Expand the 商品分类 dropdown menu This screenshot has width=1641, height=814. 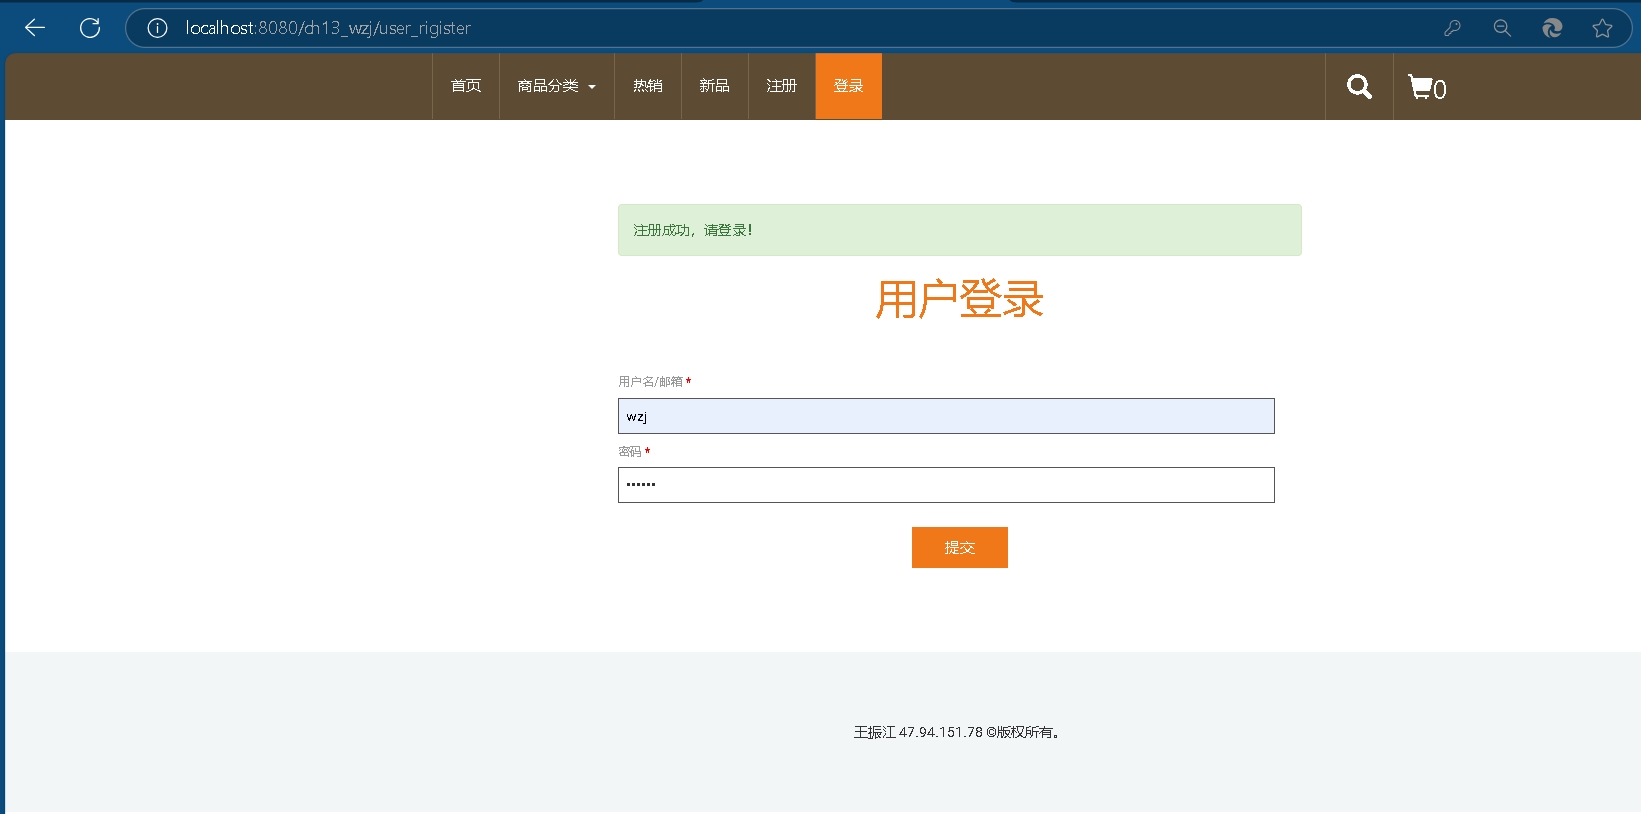point(556,86)
